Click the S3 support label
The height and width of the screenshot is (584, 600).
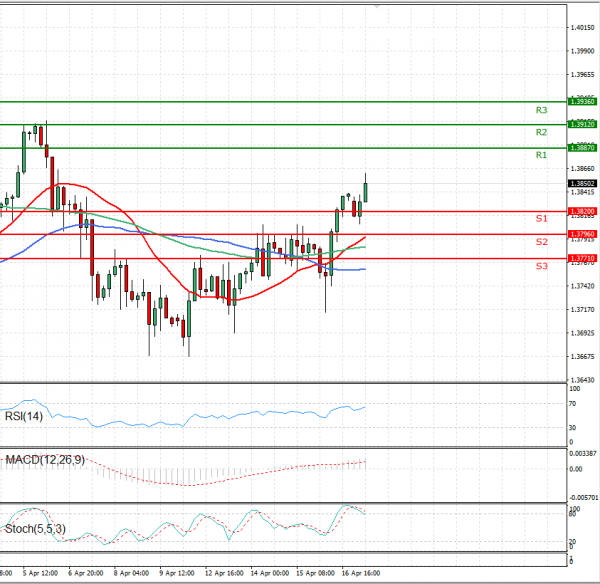(541, 266)
